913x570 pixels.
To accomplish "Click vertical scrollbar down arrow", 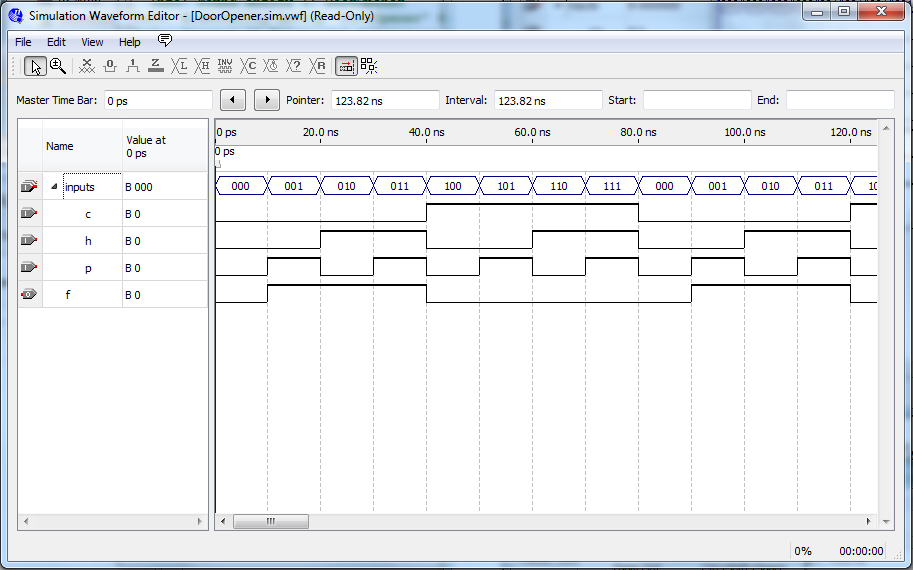I will (x=886, y=521).
